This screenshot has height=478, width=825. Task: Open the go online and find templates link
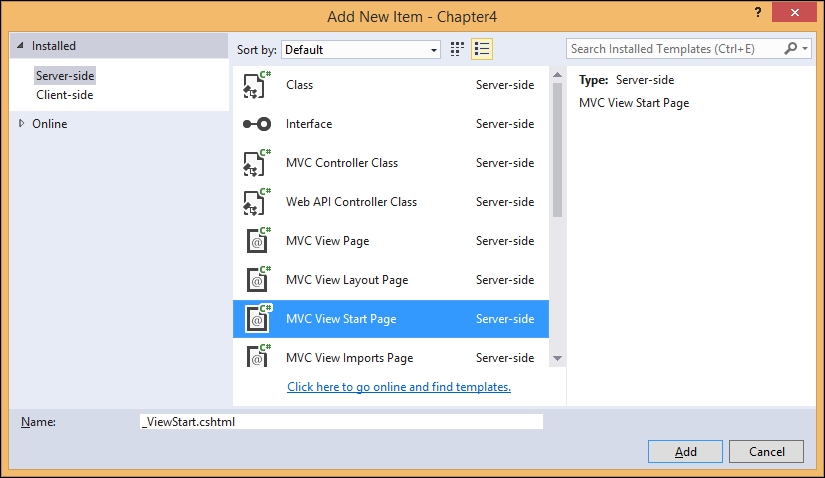(x=399, y=387)
